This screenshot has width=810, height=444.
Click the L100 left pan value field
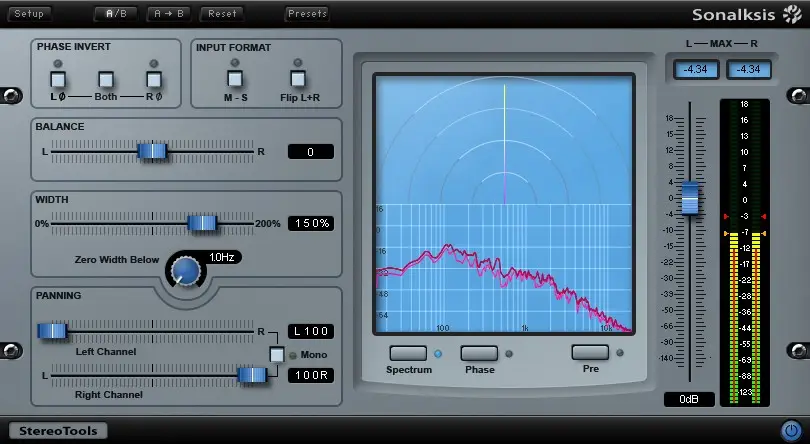point(310,331)
